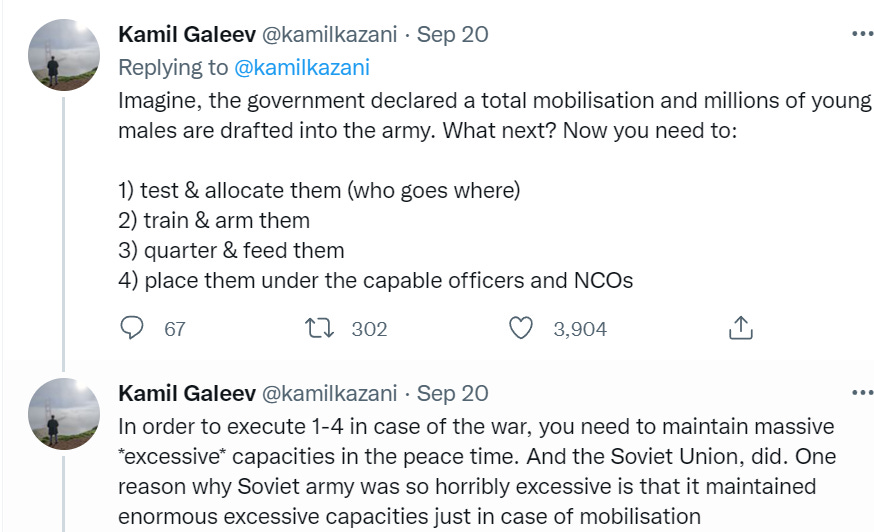Click the 3,904 likes count

(580, 329)
